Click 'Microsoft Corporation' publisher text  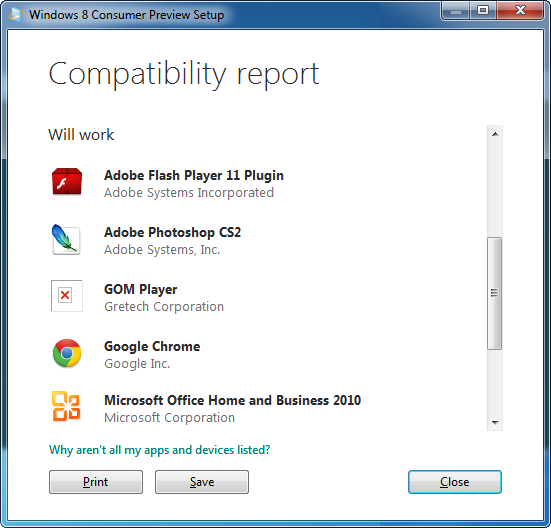[170, 418]
